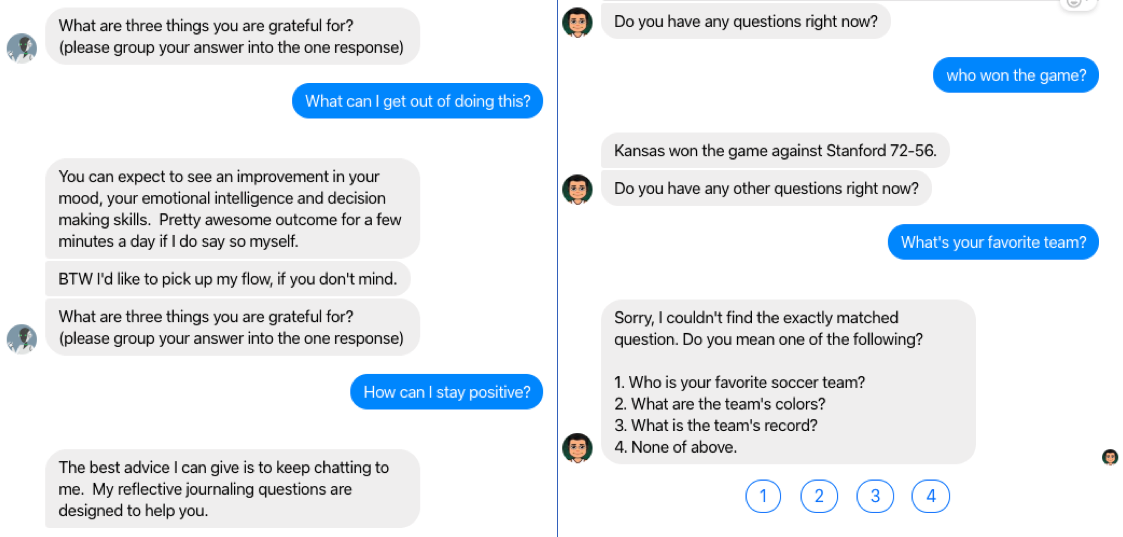Image resolution: width=1123 pixels, height=537 pixels.
Task: Select the message about improvement in your mood
Action: click(233, 208)
